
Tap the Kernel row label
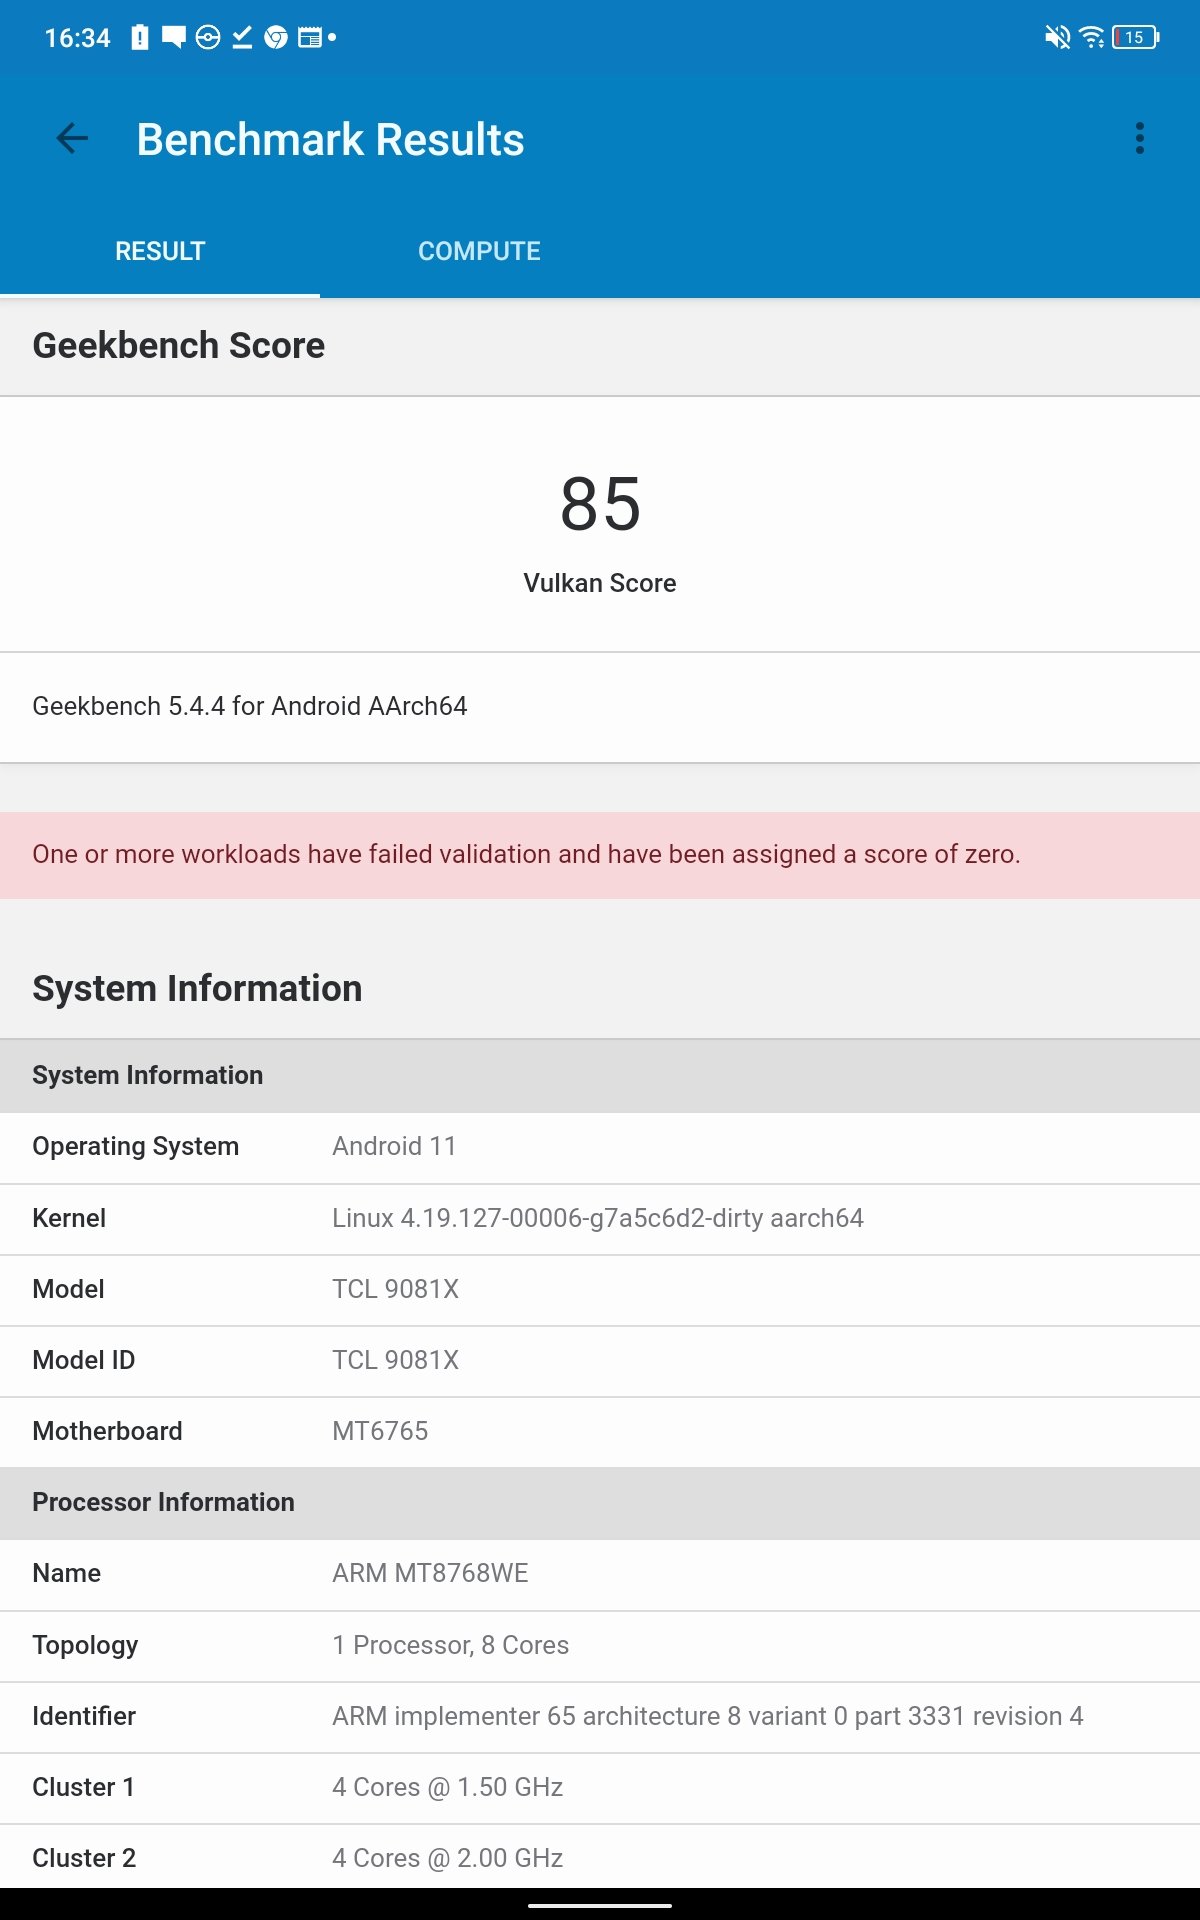(69, 1218)
